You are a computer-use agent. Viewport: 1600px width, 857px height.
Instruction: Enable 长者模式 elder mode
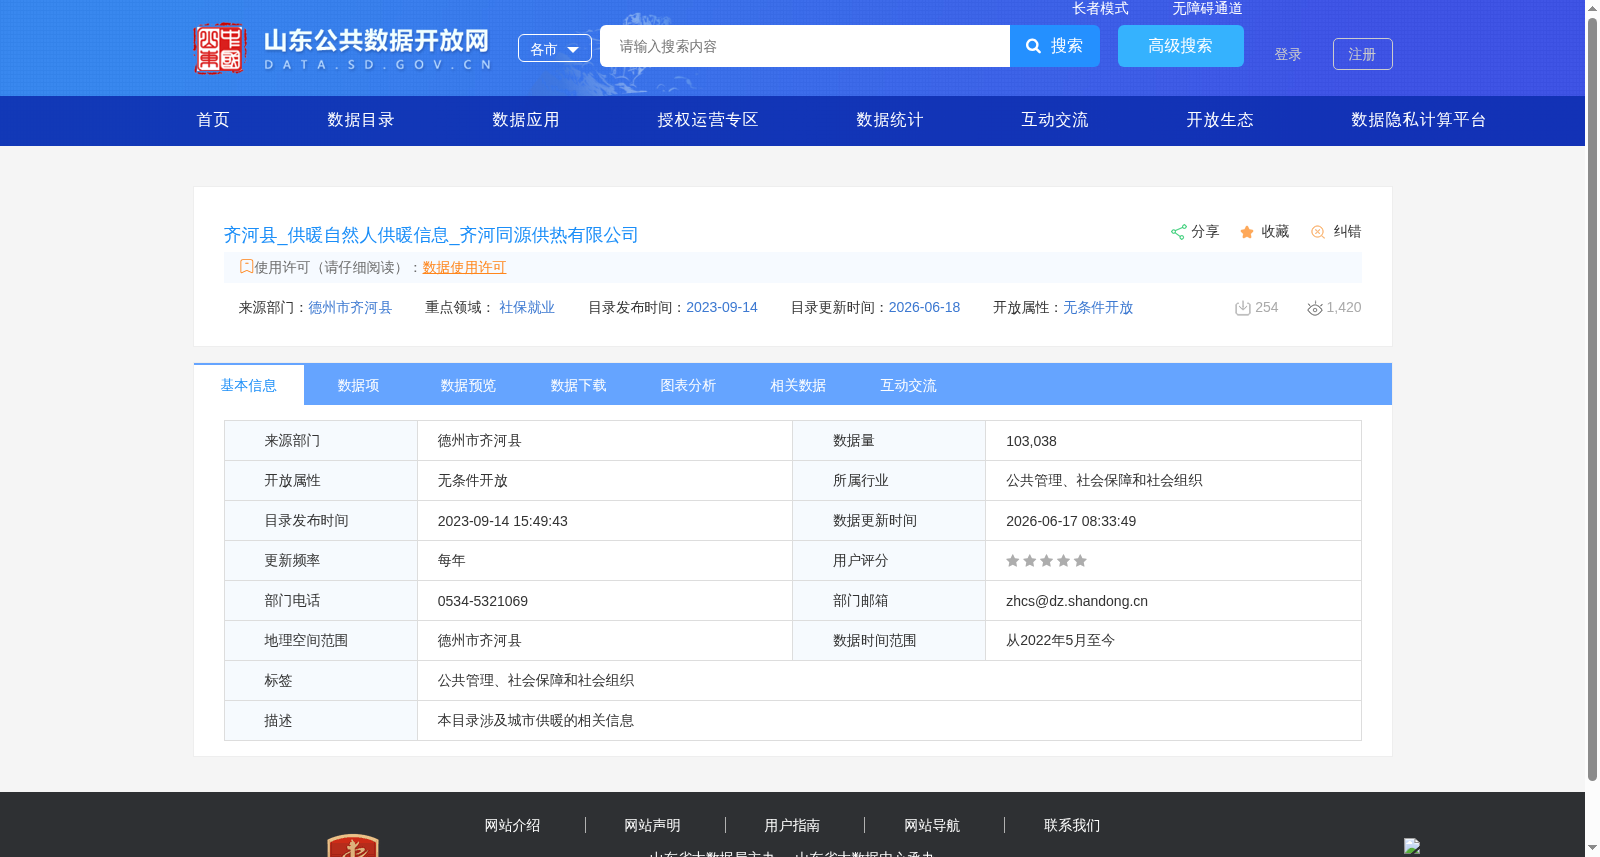coord(1101,8)
